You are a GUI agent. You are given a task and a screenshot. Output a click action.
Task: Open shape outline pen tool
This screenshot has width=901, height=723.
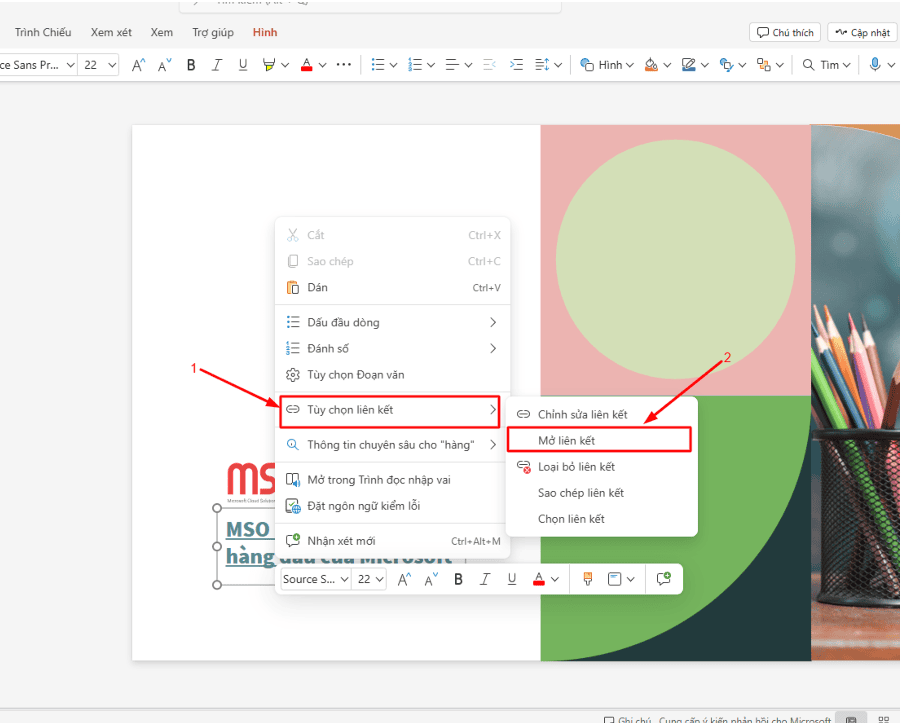688,65
